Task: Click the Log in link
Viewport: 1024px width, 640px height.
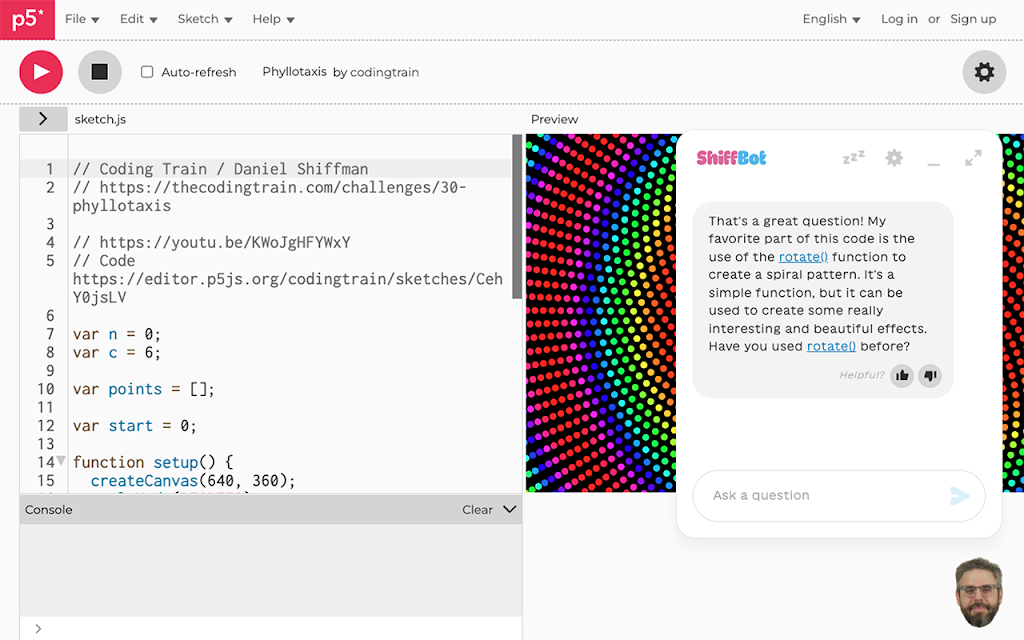Action: pyautogui.click(x=899, y=19)
